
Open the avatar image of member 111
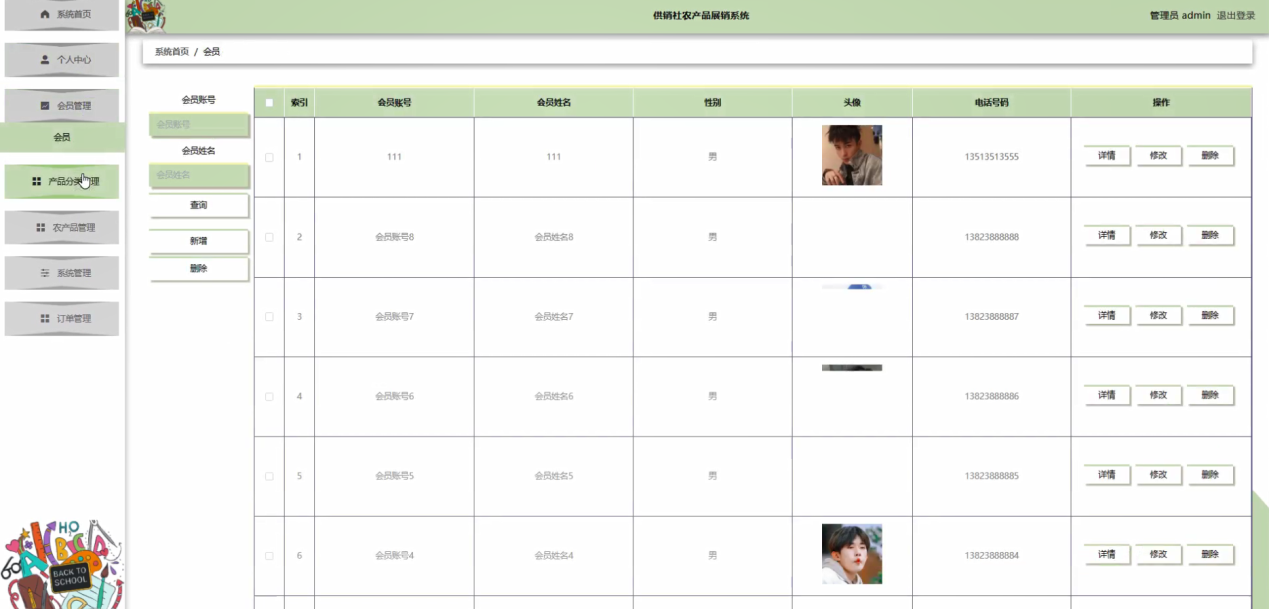(x=852, y=155)
